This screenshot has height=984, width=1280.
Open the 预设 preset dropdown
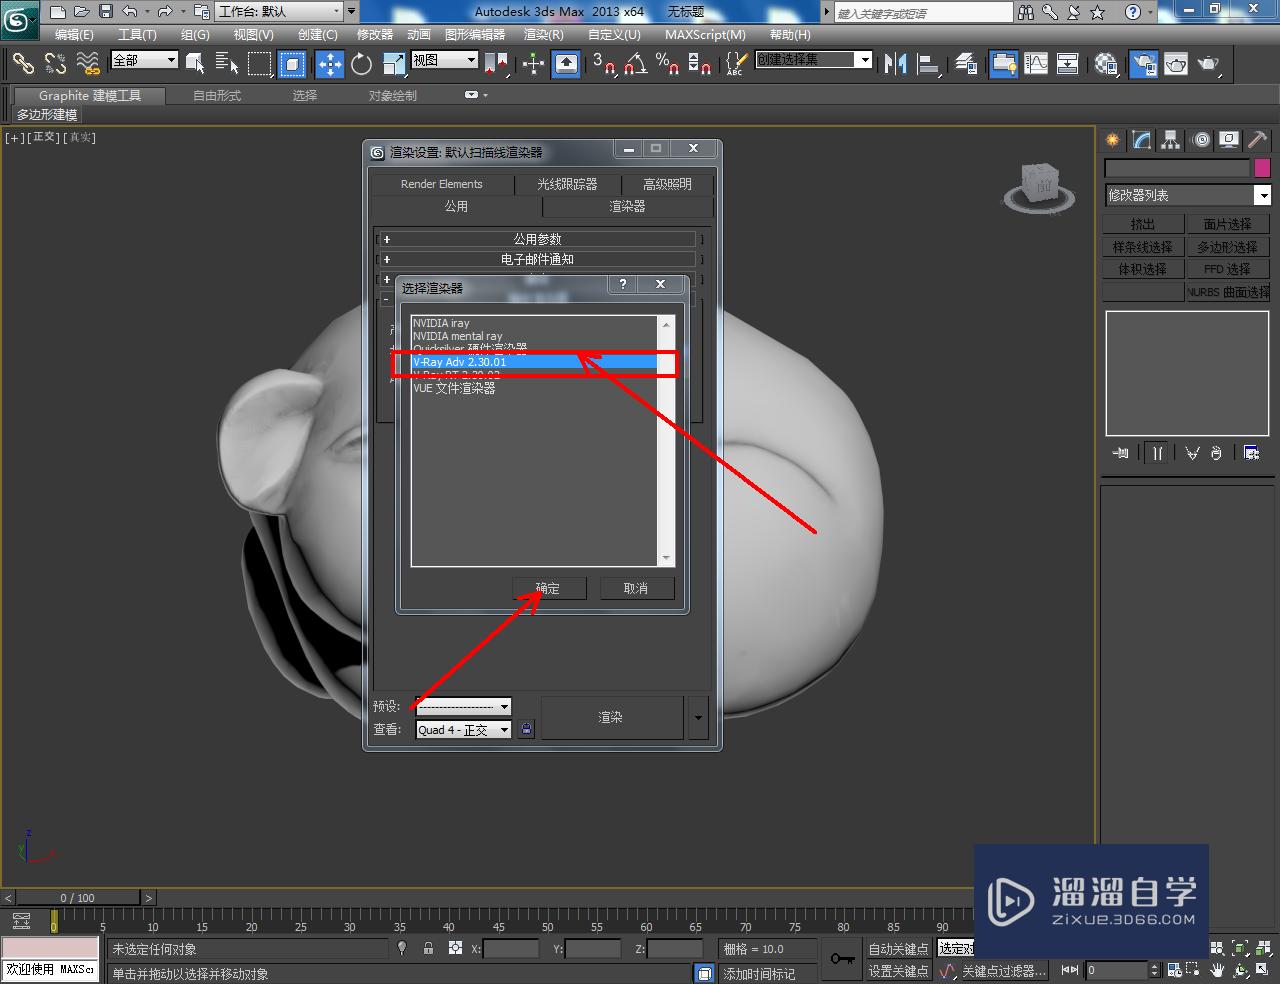click(463, 706)
